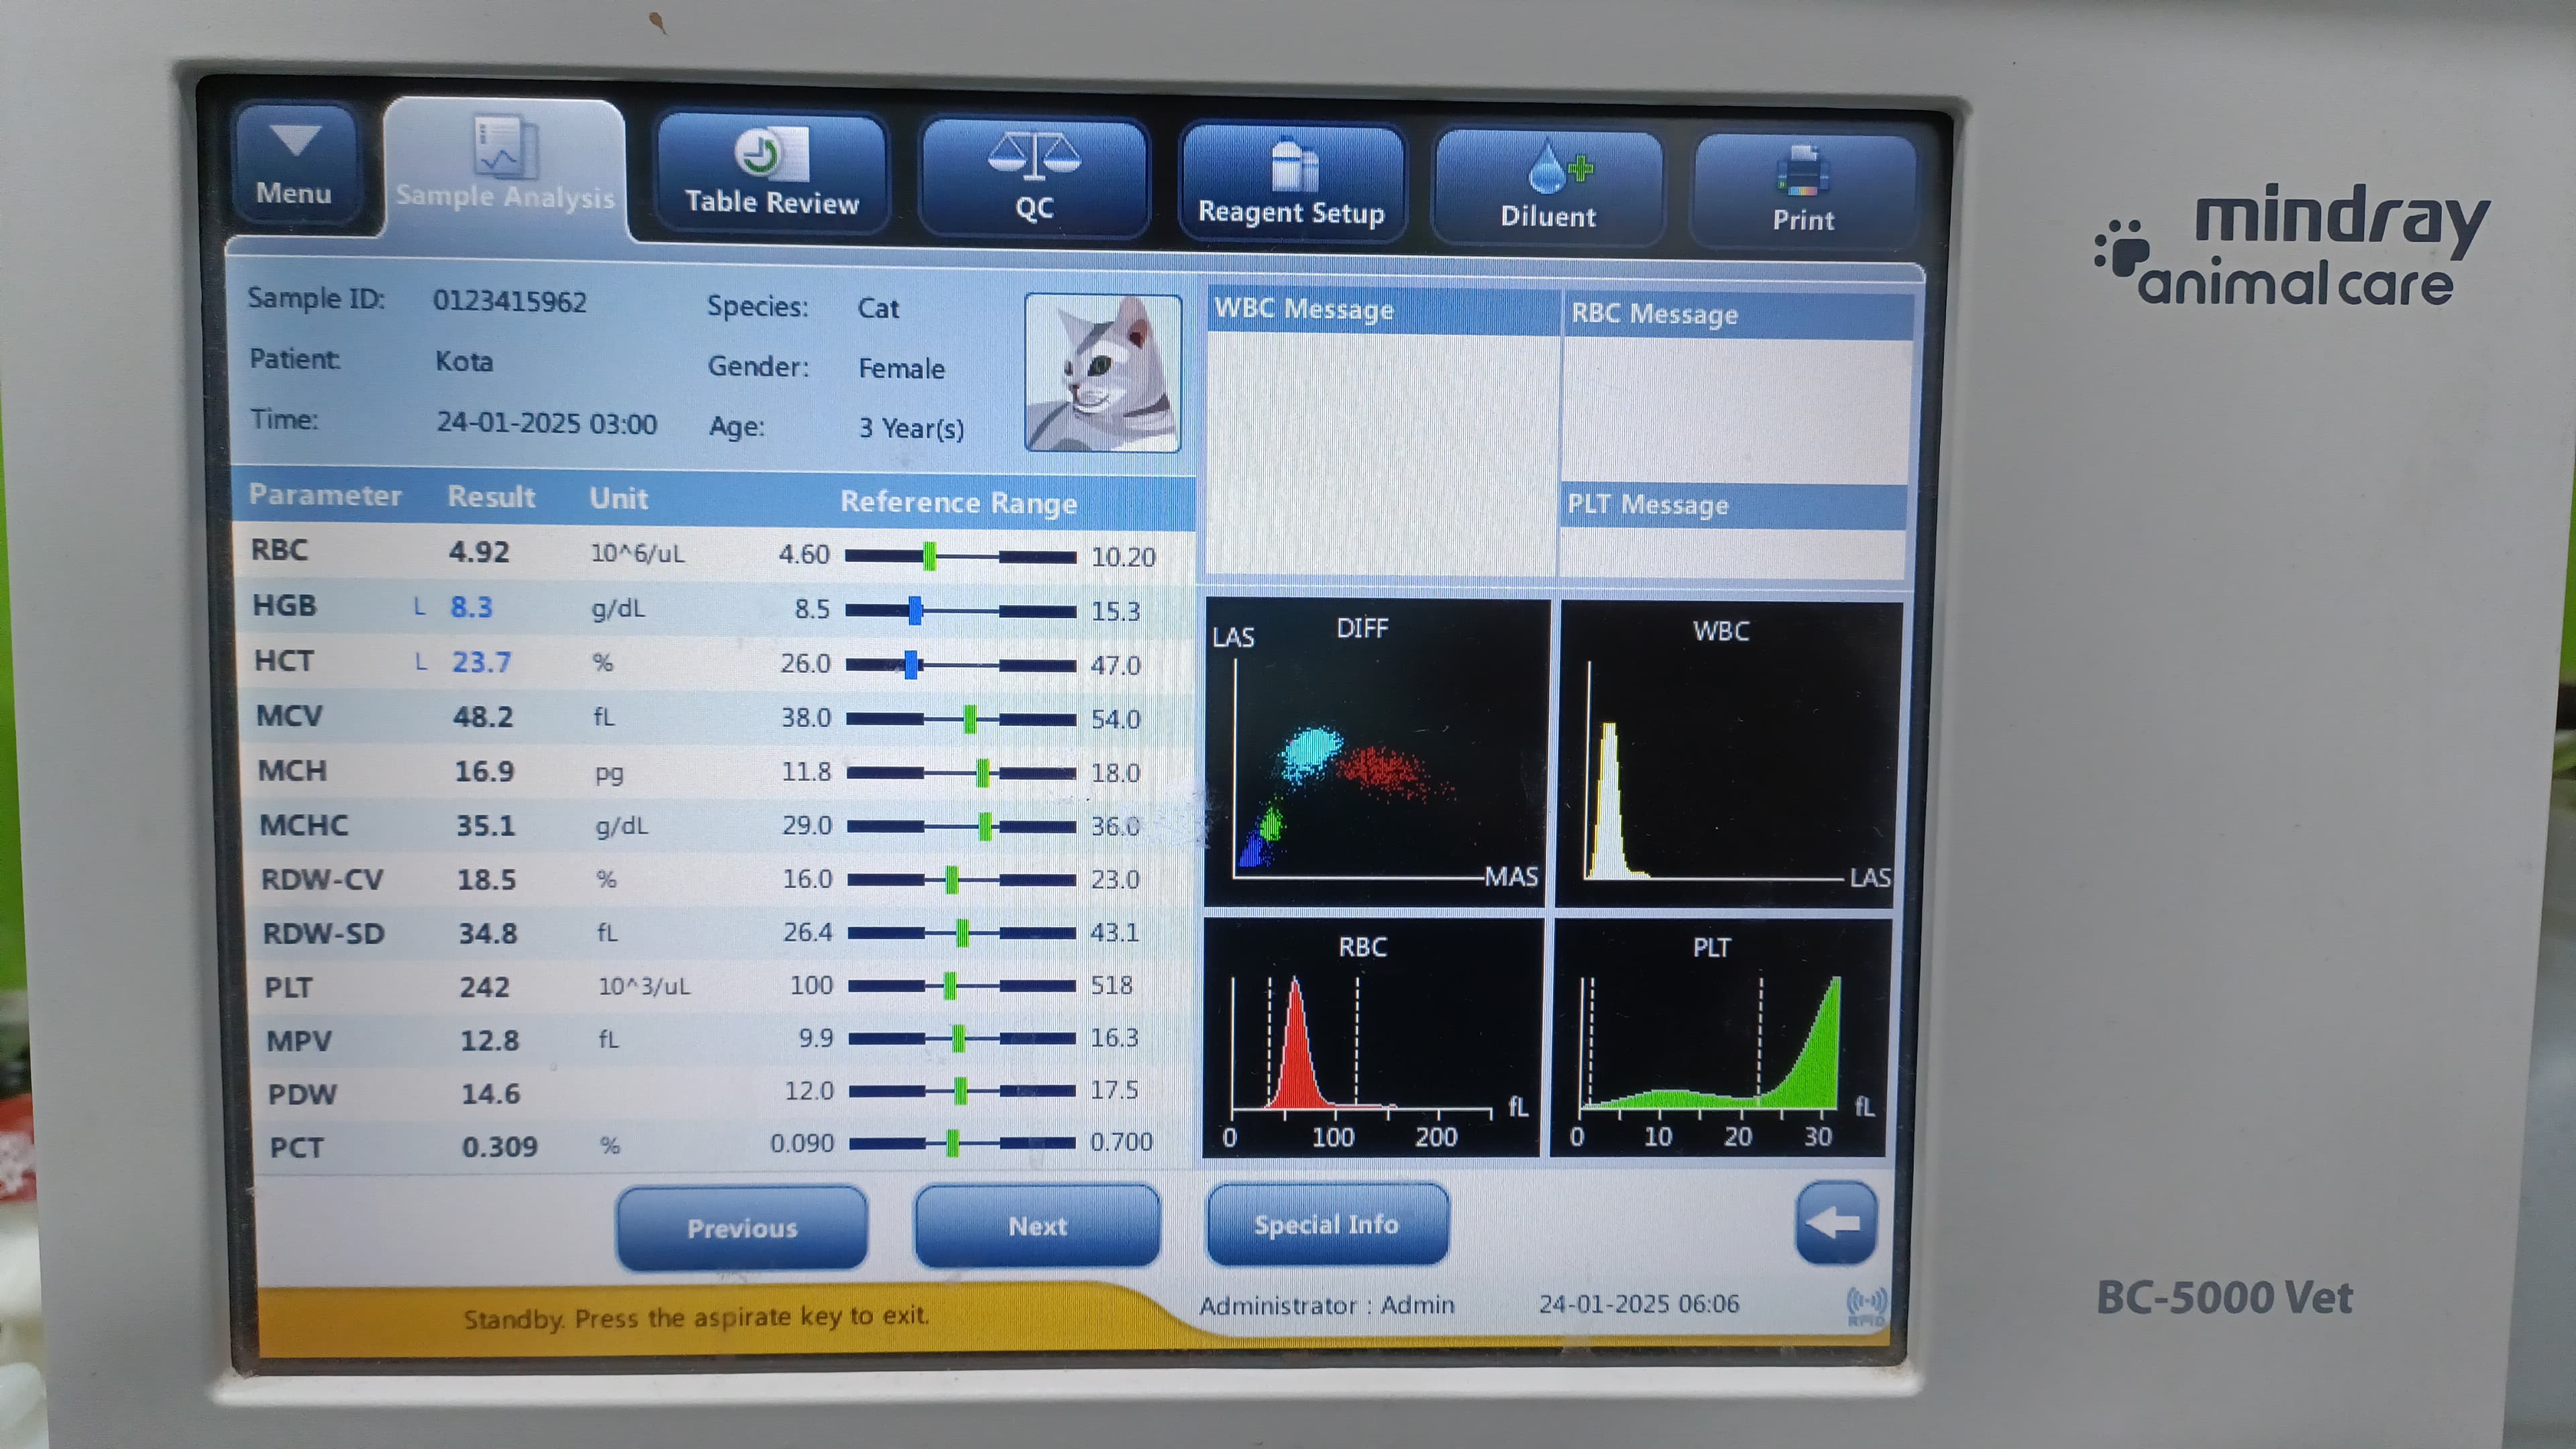This screenshot has width=2576, height=1449.
Task: Select the RBC result 4.92
Action: [x=479, y=551]
